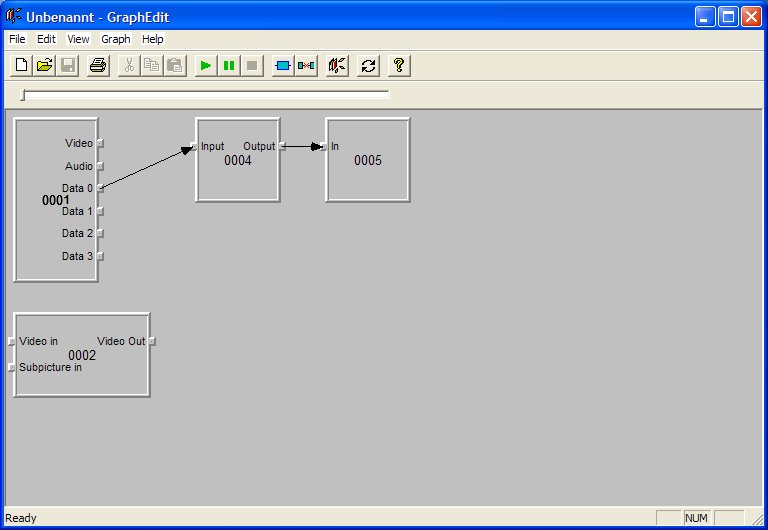Select the Output pin of filter 0004

point(282,146)
